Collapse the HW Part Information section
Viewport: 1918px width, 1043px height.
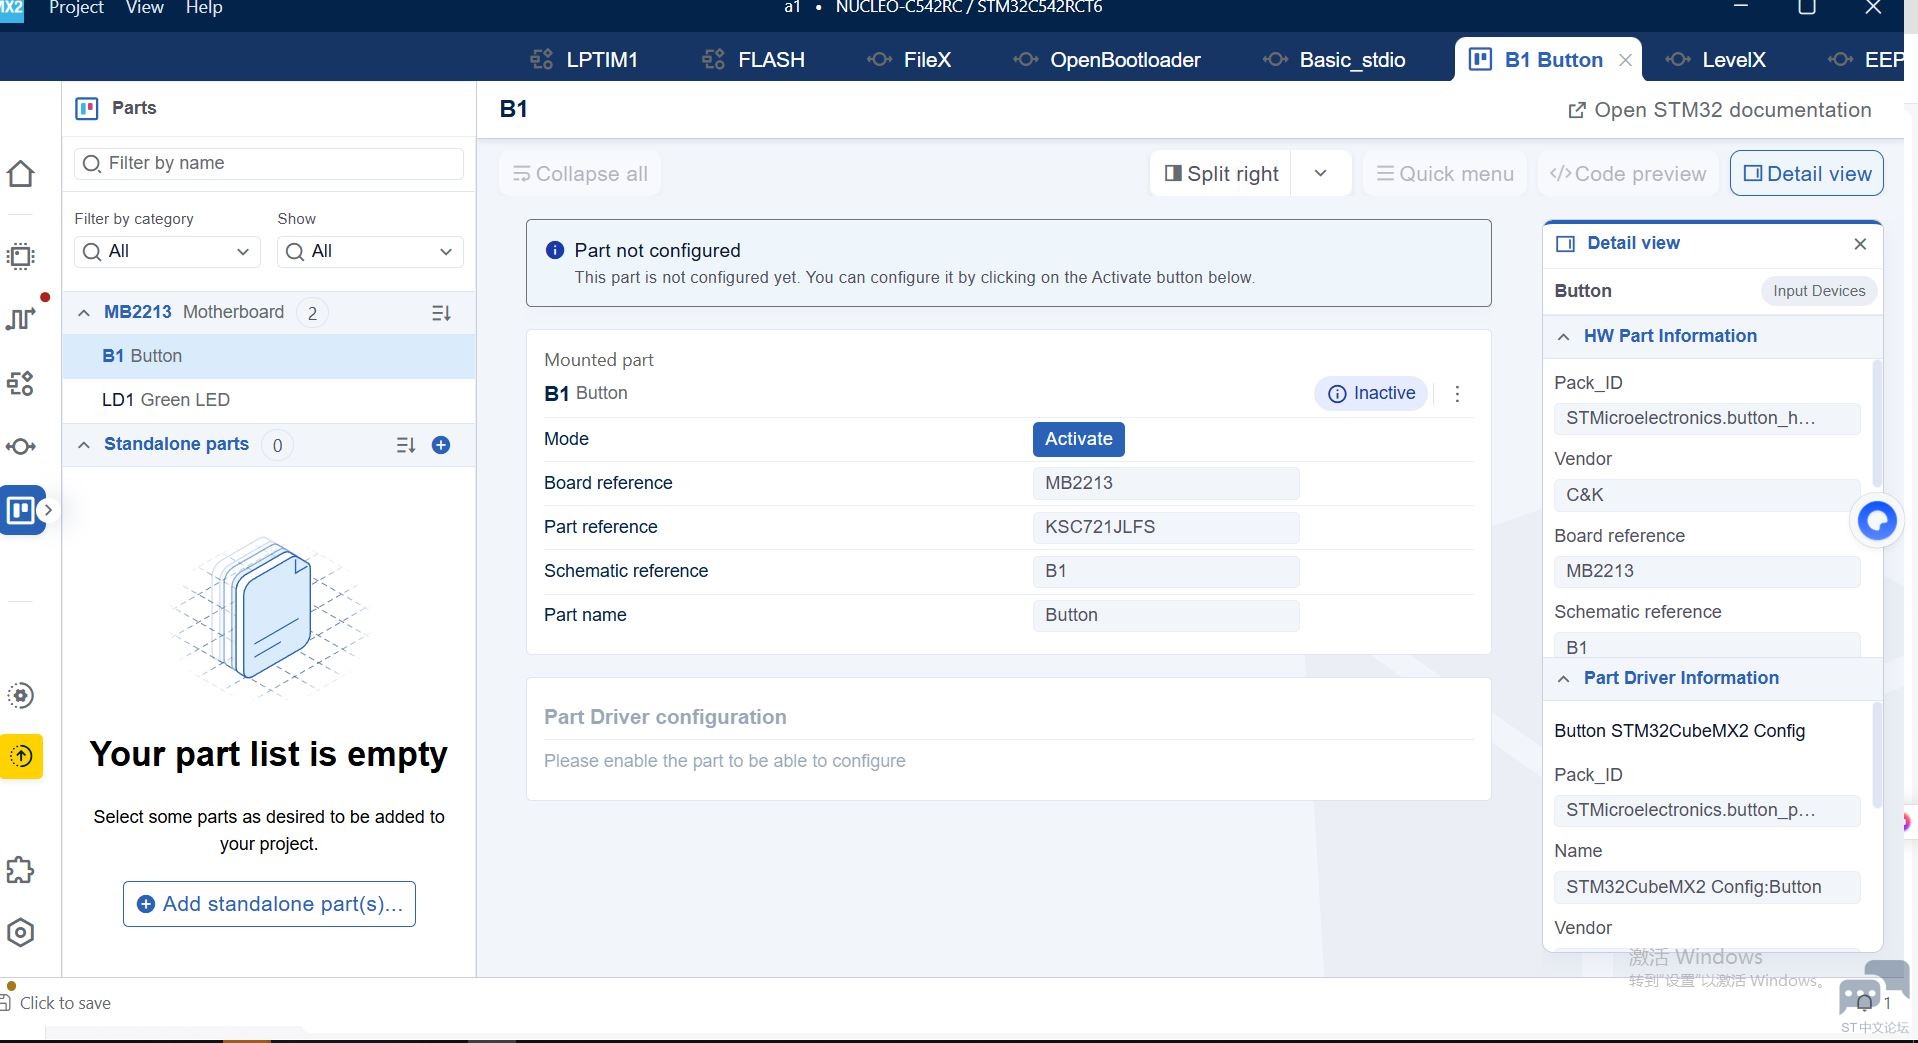coord(1564,337)
